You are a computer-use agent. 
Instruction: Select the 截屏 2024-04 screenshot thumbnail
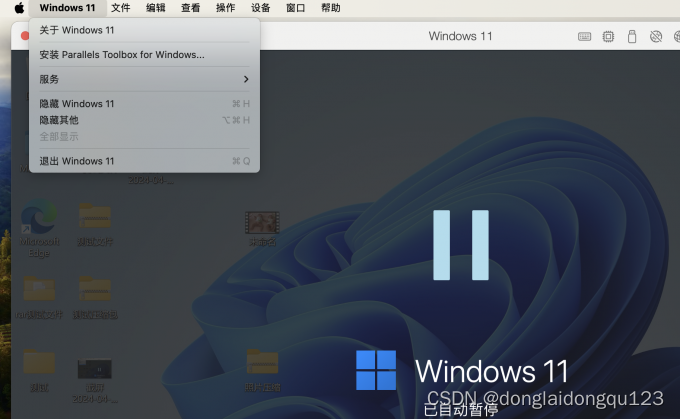95,380
